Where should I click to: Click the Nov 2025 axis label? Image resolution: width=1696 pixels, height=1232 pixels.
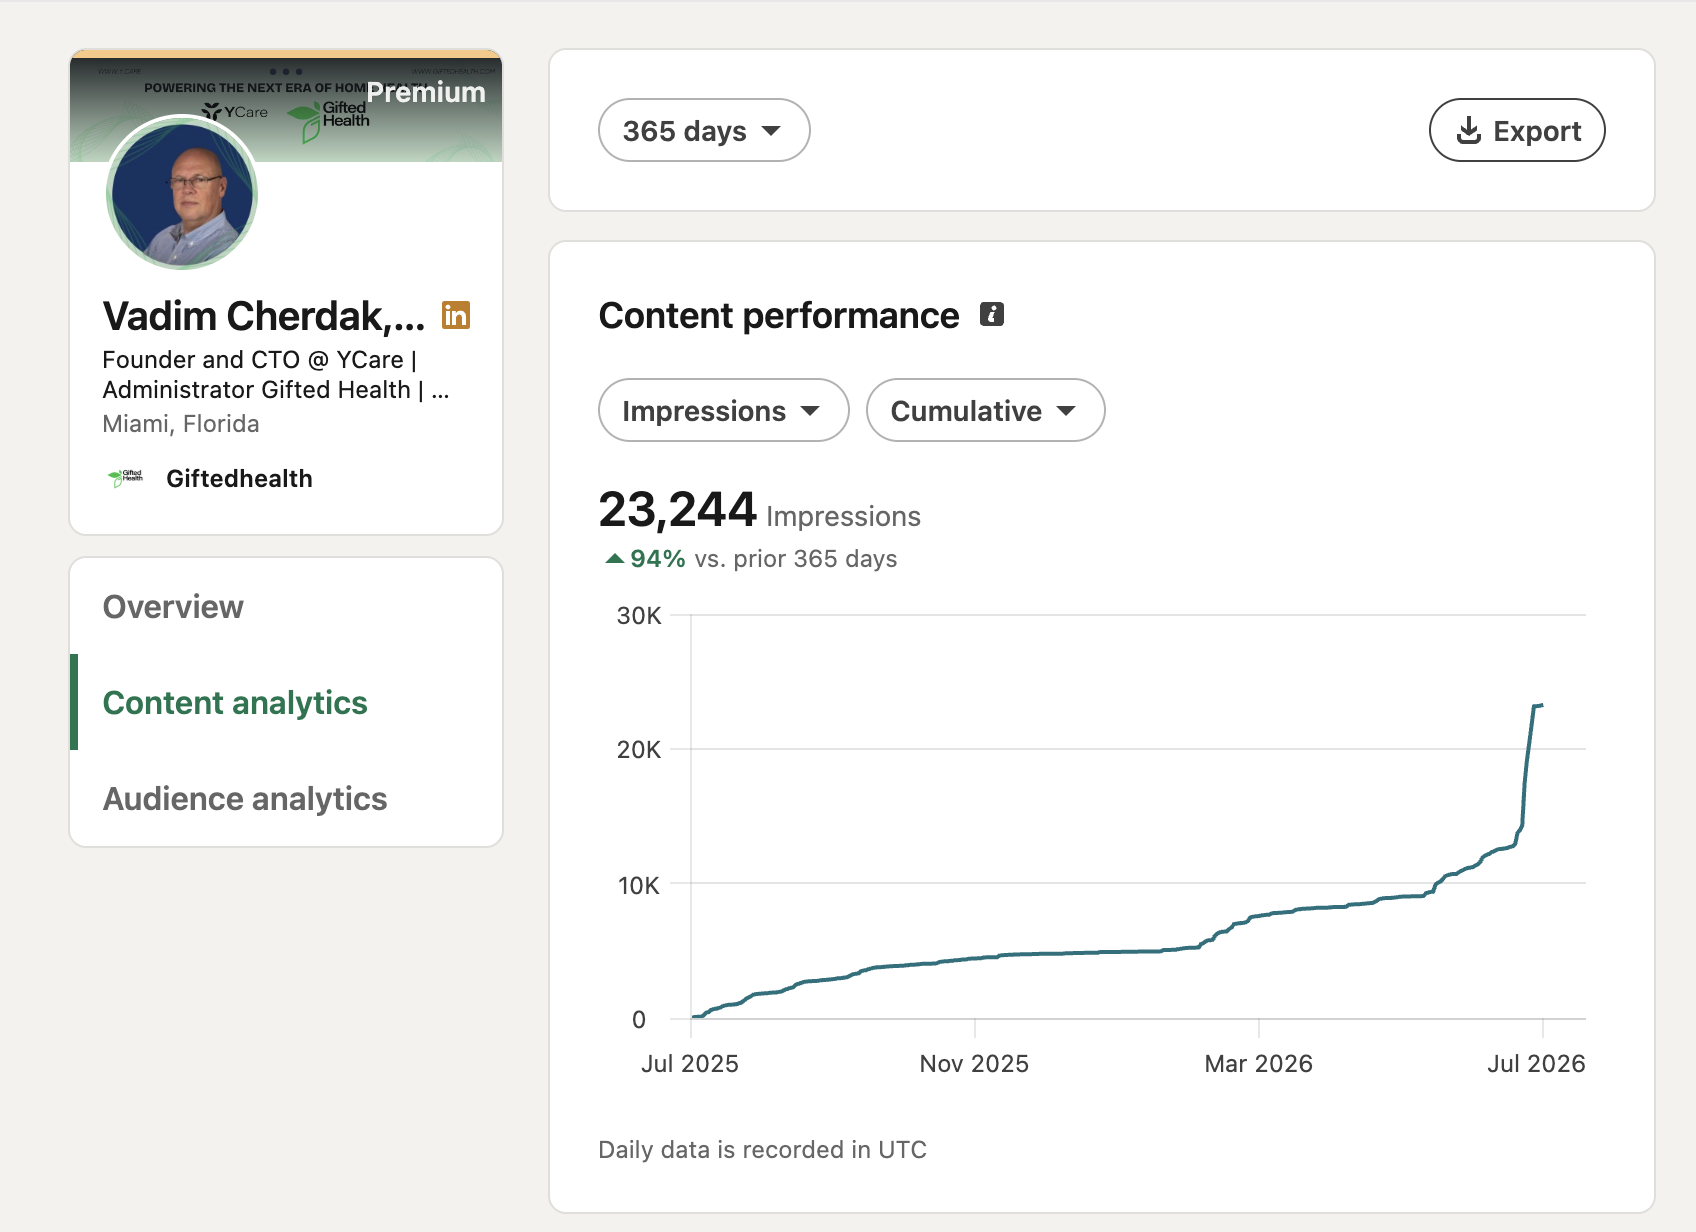(974, 1063)
